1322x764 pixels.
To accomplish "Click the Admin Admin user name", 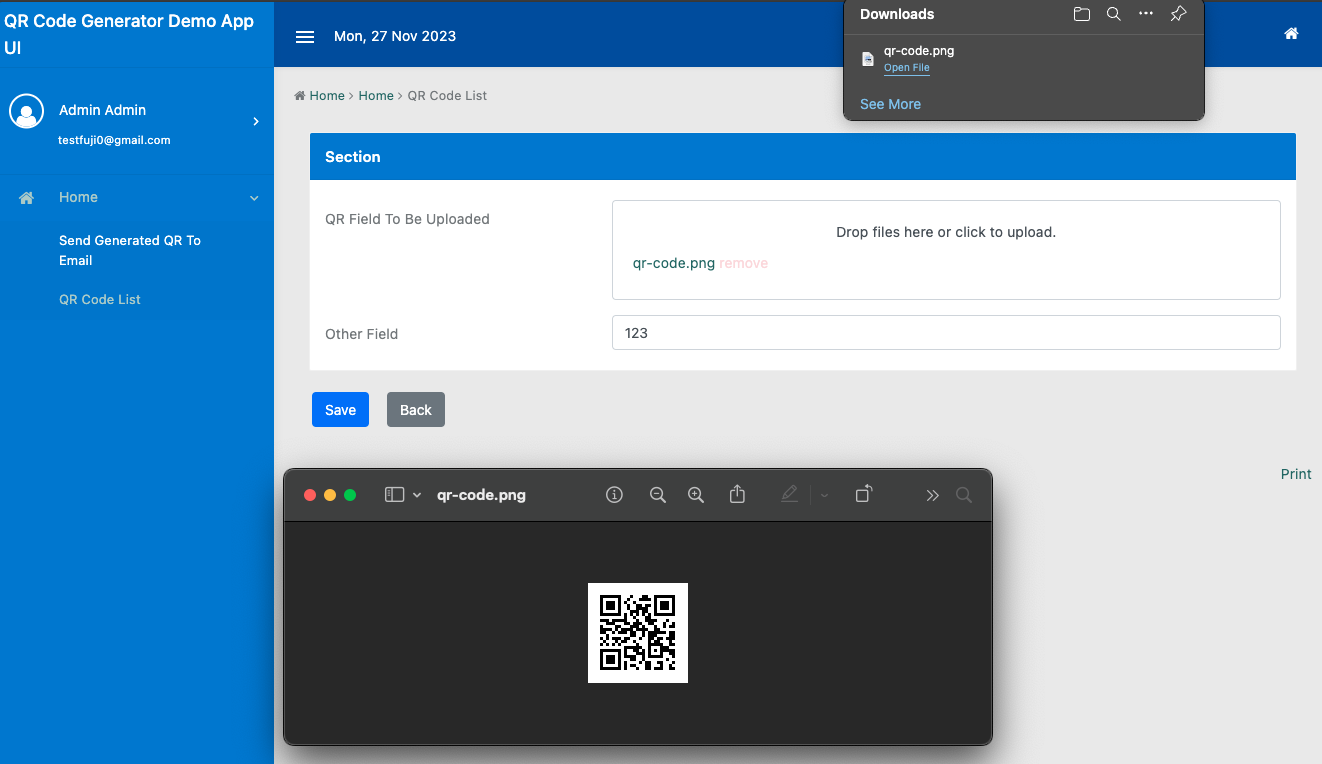I will point(102,110).
